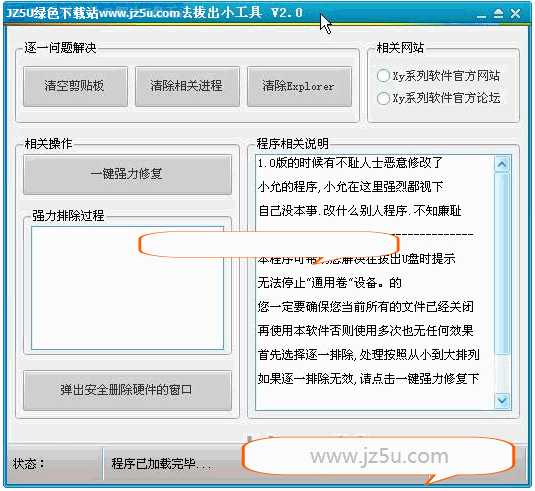
Task: Click the 状态： label in status bar
Action: (x=29, y=464)
